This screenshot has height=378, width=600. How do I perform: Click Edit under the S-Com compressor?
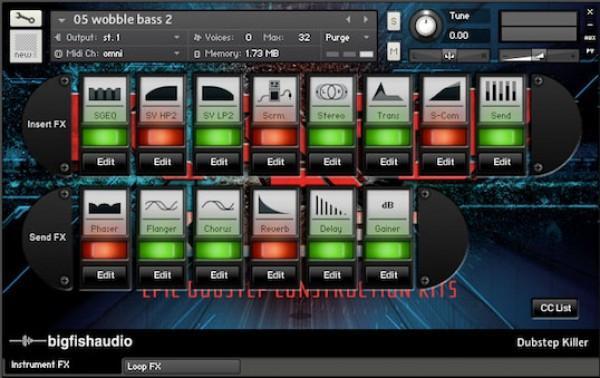click(445, 162)
